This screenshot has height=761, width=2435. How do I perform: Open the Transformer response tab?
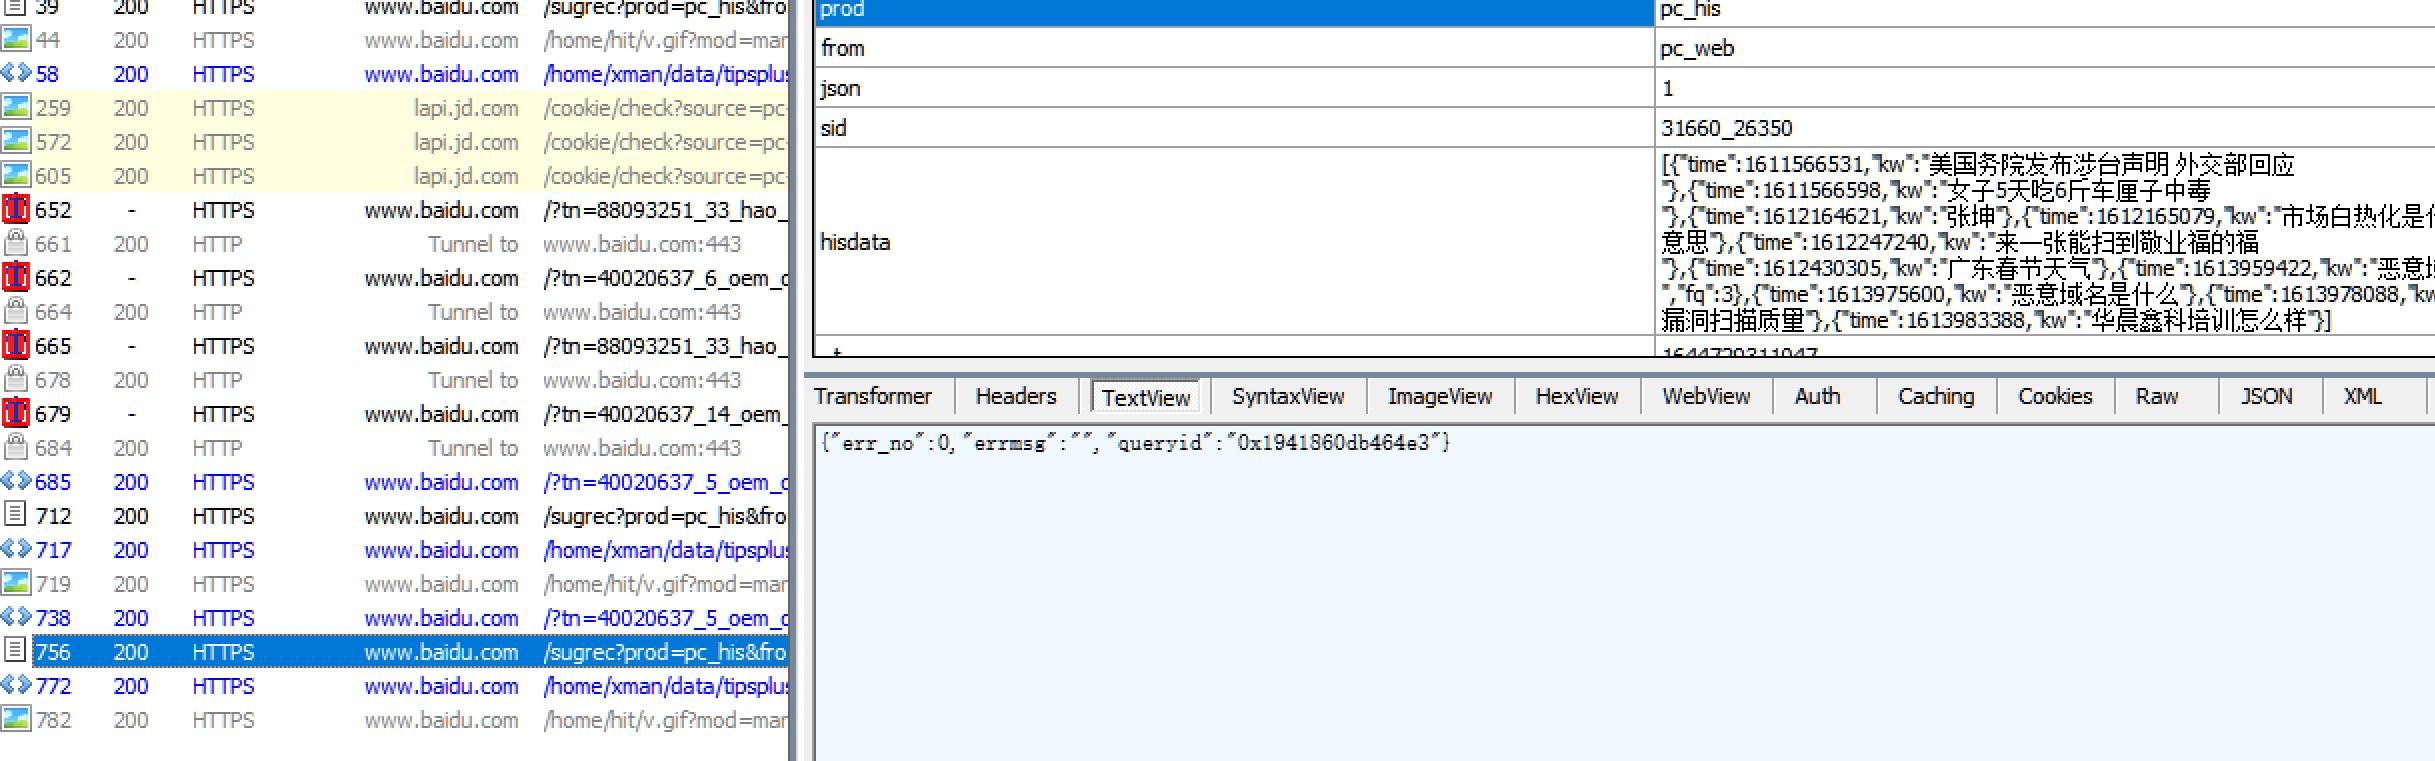tap(873, 397)
